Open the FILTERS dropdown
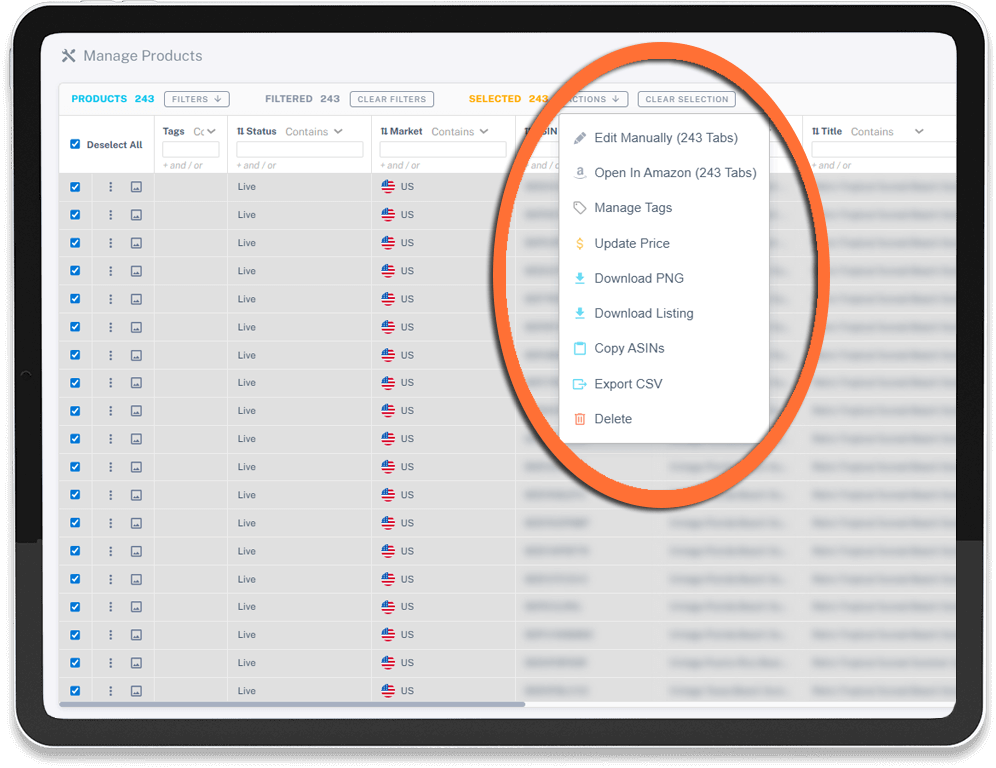This screenshot has height=768, width=996. pyautogui.click(x=197, y=99)
